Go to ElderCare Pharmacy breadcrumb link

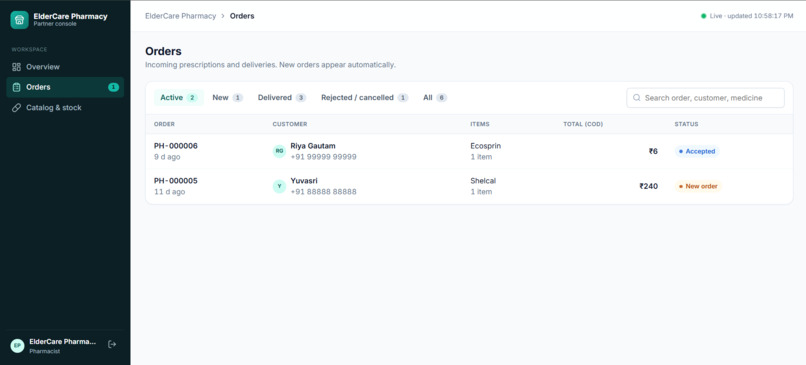(x=180, y=16)
